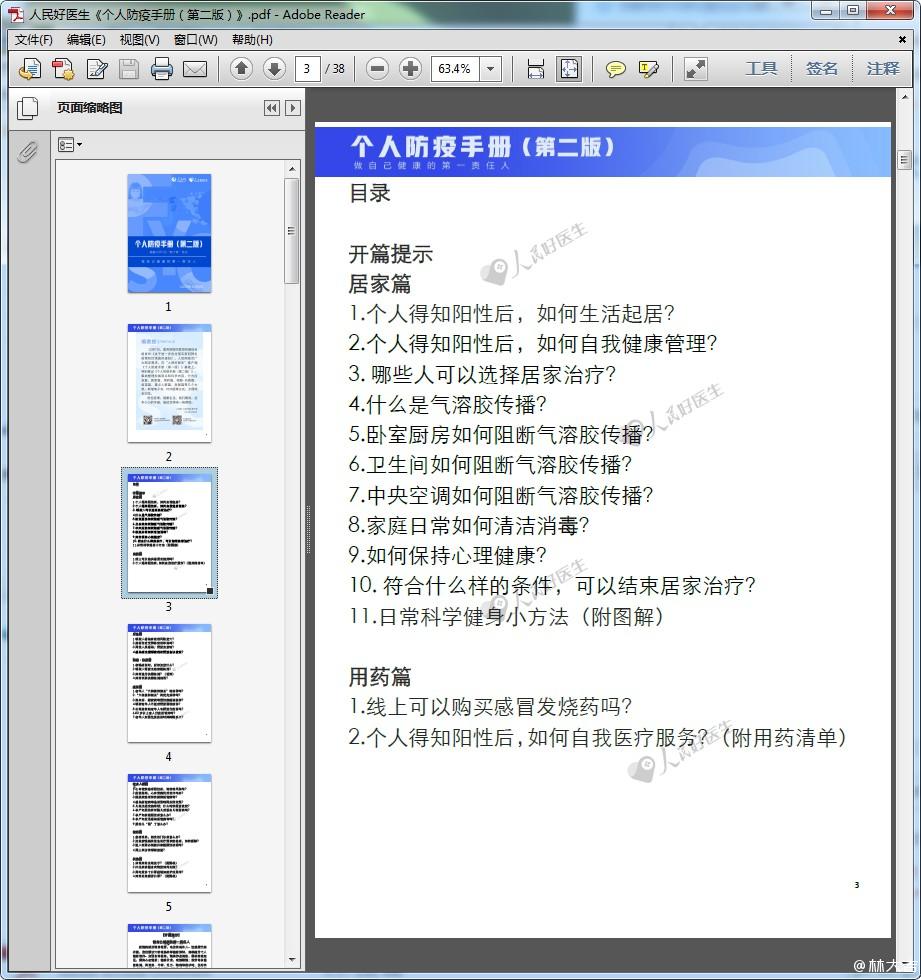This screenshot has height=980, width=921.
Task: Open thumbnail panel options dropdown
Action: (x=69, y=145)
